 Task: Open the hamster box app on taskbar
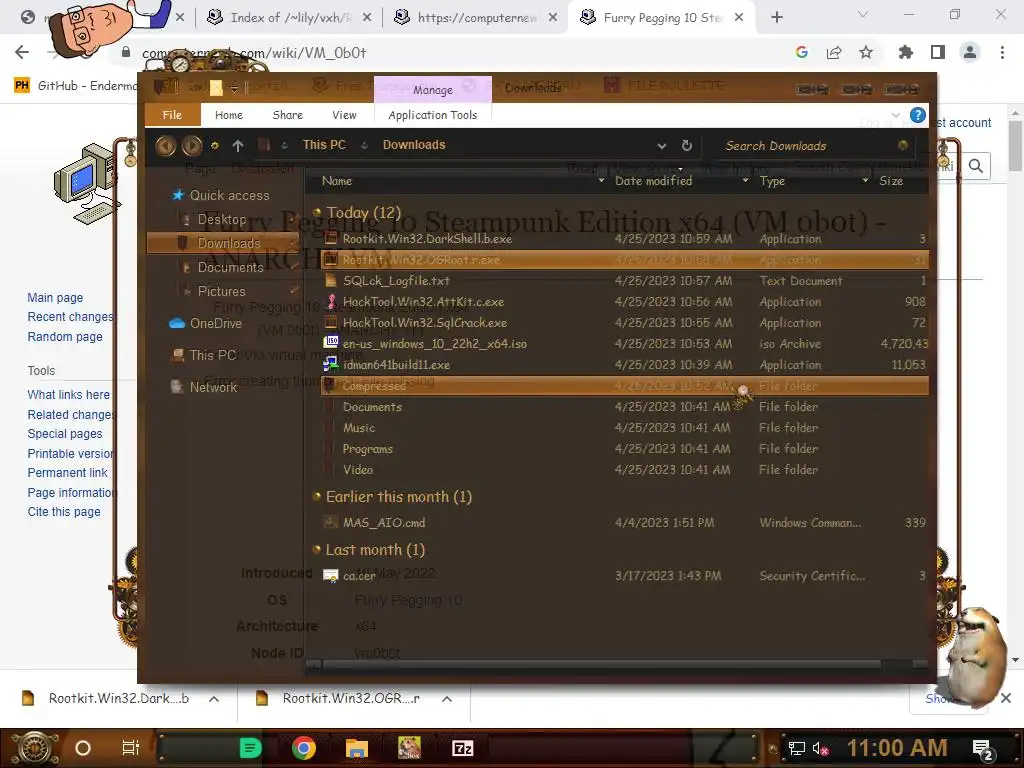(x=409, y=748)
